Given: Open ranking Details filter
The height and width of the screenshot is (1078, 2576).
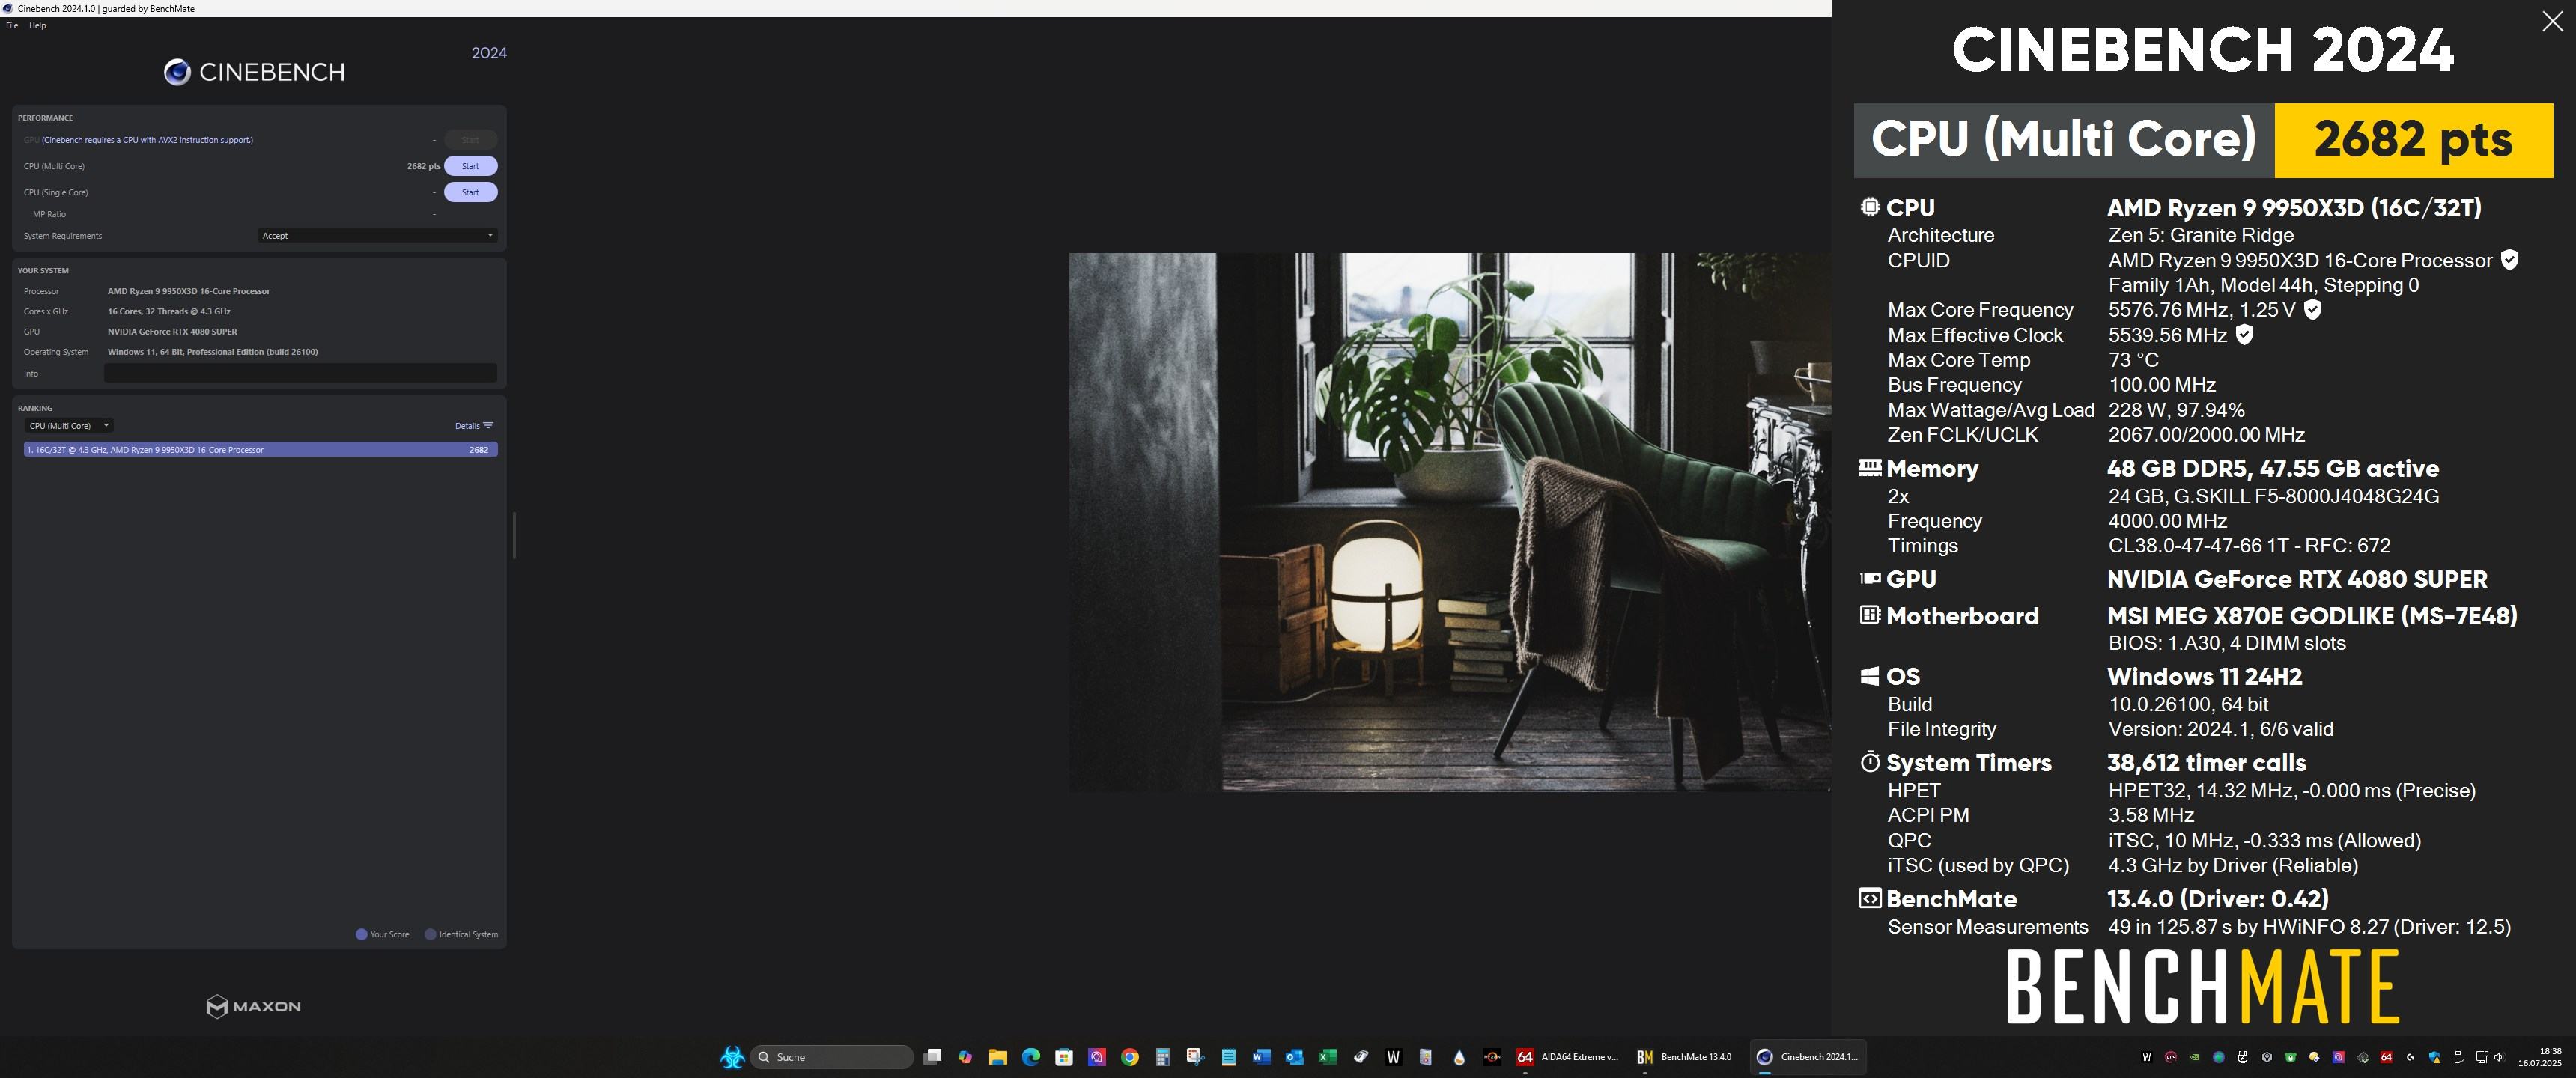Looking at the screenshot, I should click(x=474, y=426).
